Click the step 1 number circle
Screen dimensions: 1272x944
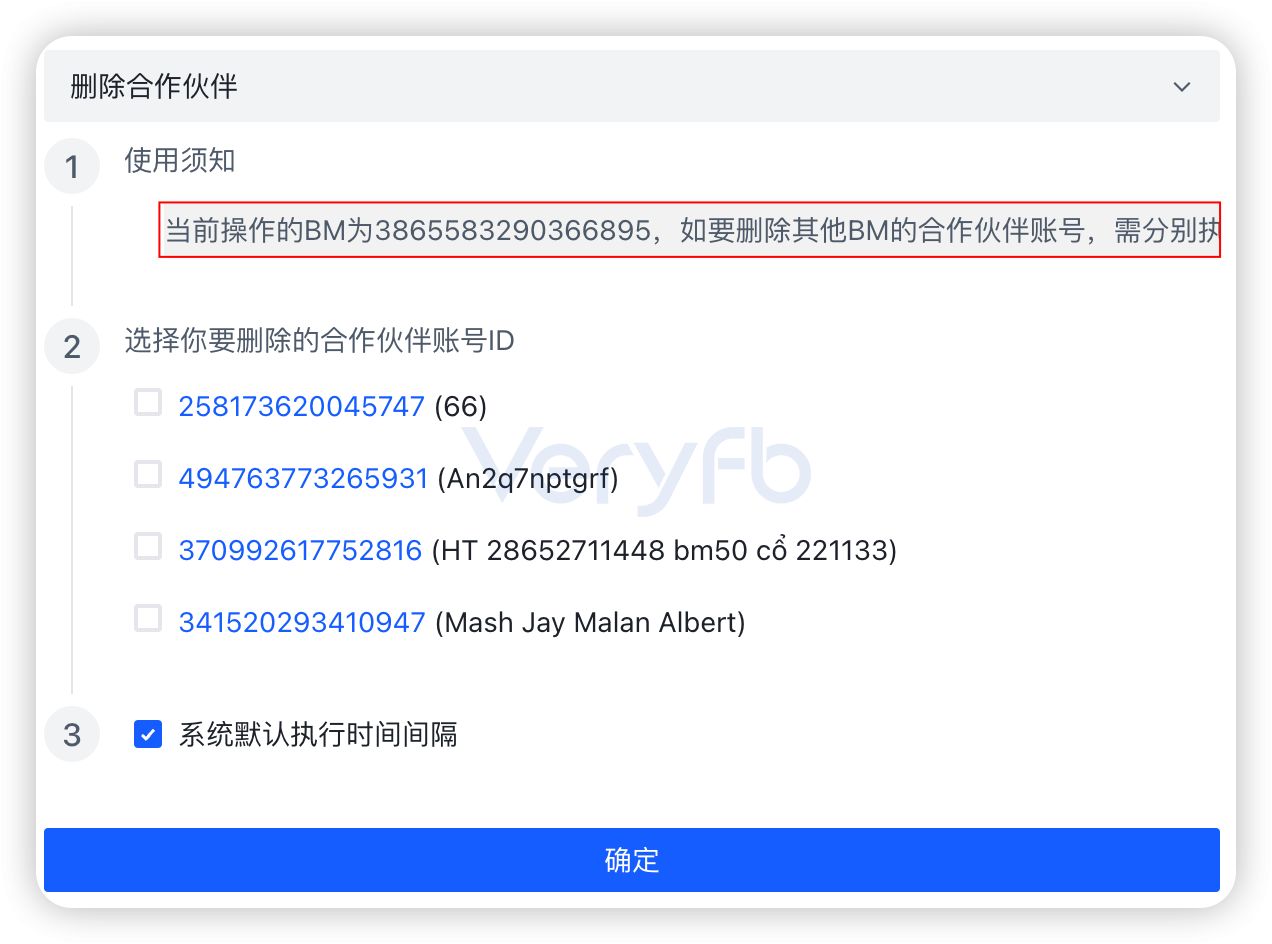click(x=72, y=167)
